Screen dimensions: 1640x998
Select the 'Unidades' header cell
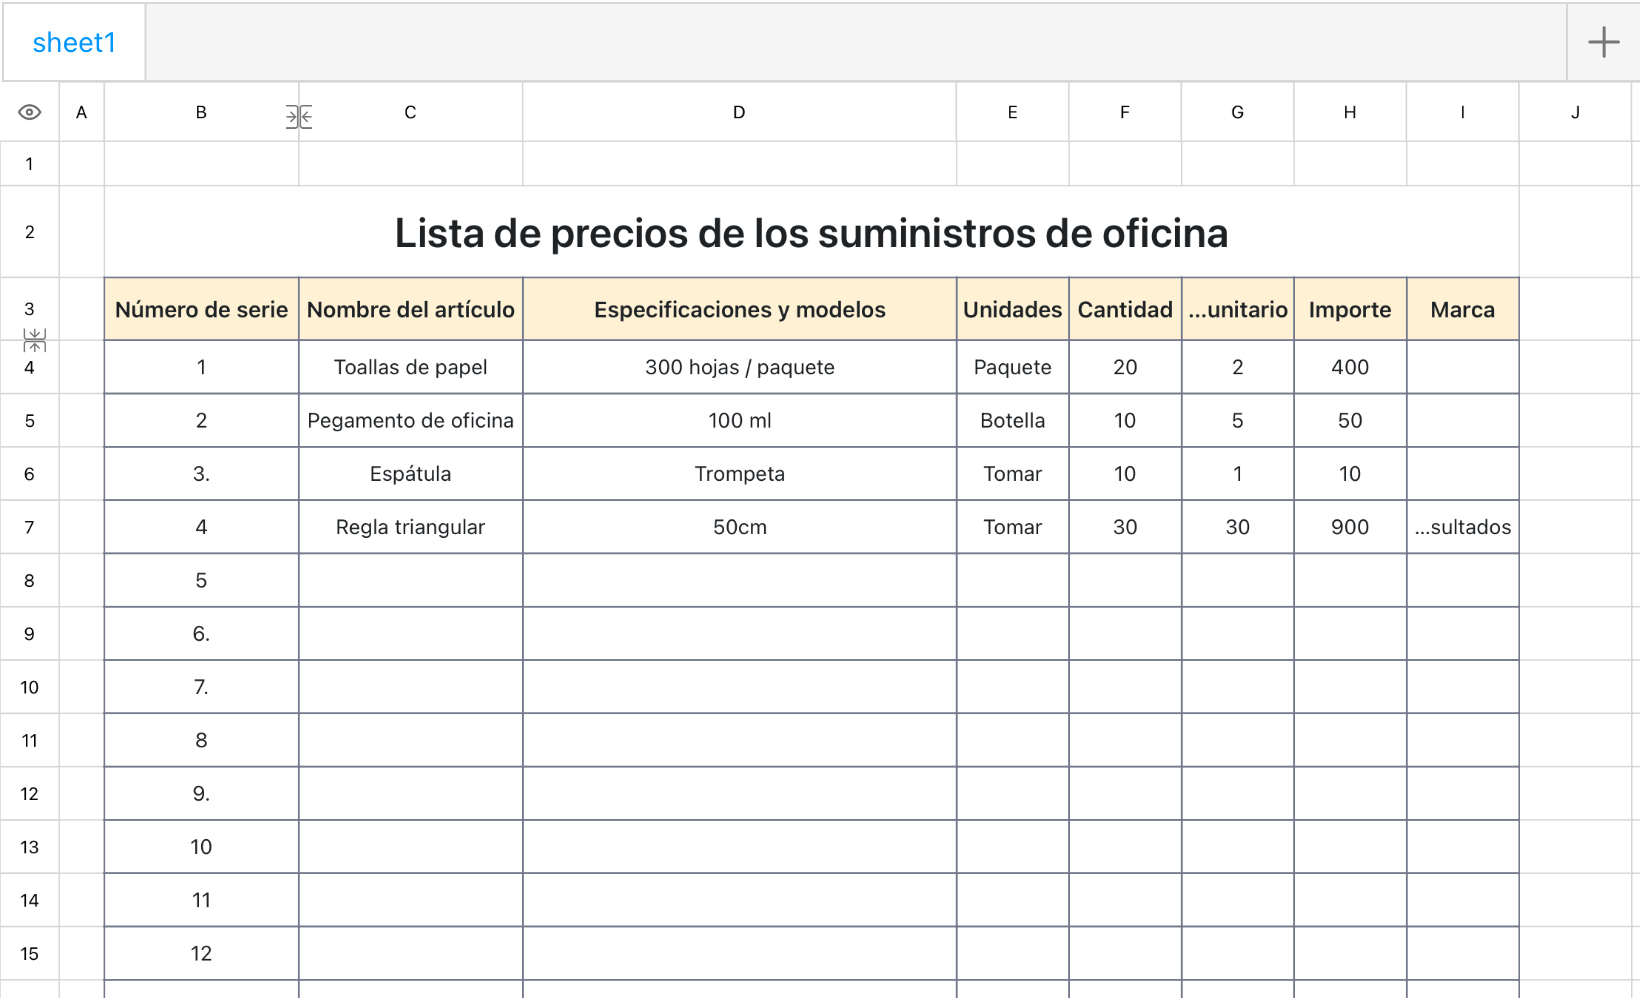(x=1013, y=310)
